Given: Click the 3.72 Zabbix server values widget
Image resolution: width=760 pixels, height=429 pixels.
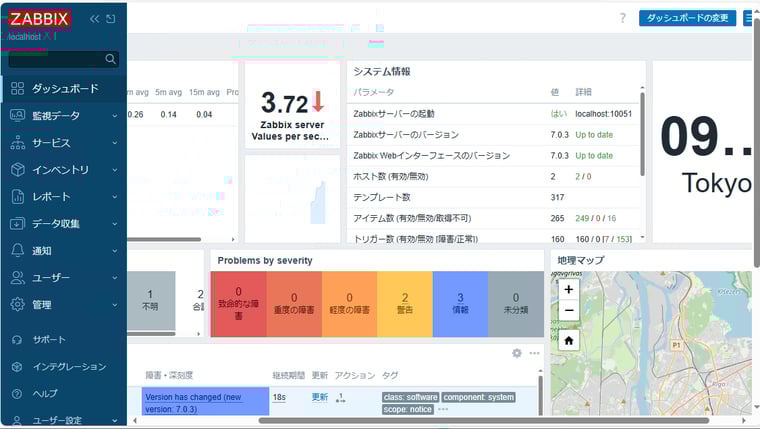Looking at the screenshot, I should point(292,105).
